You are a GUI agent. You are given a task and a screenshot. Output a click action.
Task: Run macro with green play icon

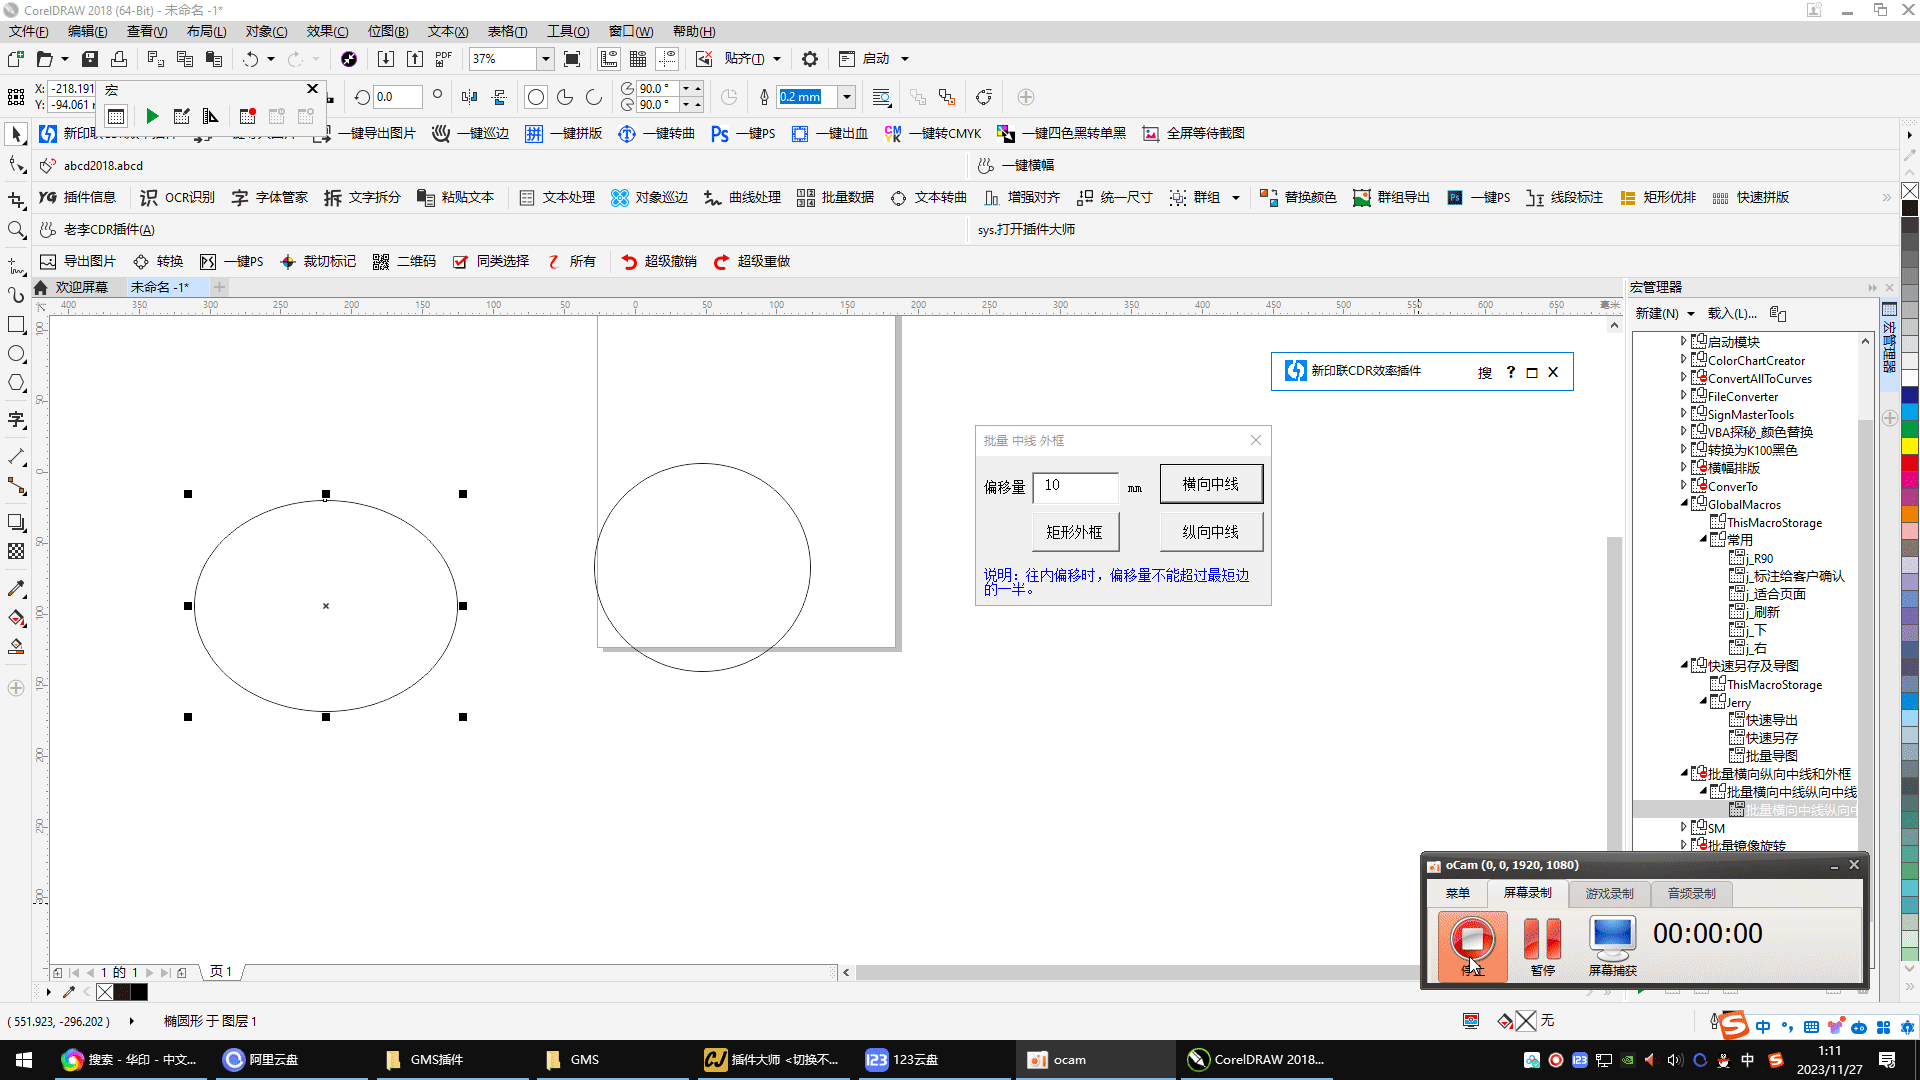tap(152, 117)
